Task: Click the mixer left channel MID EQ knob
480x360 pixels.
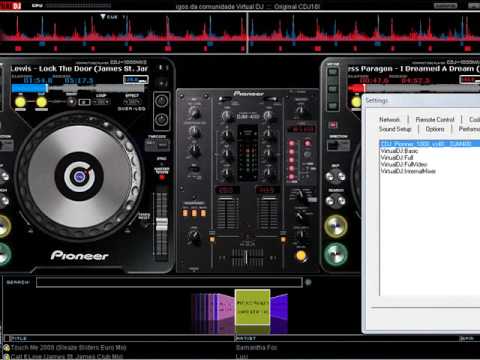Action: [227, 154]
